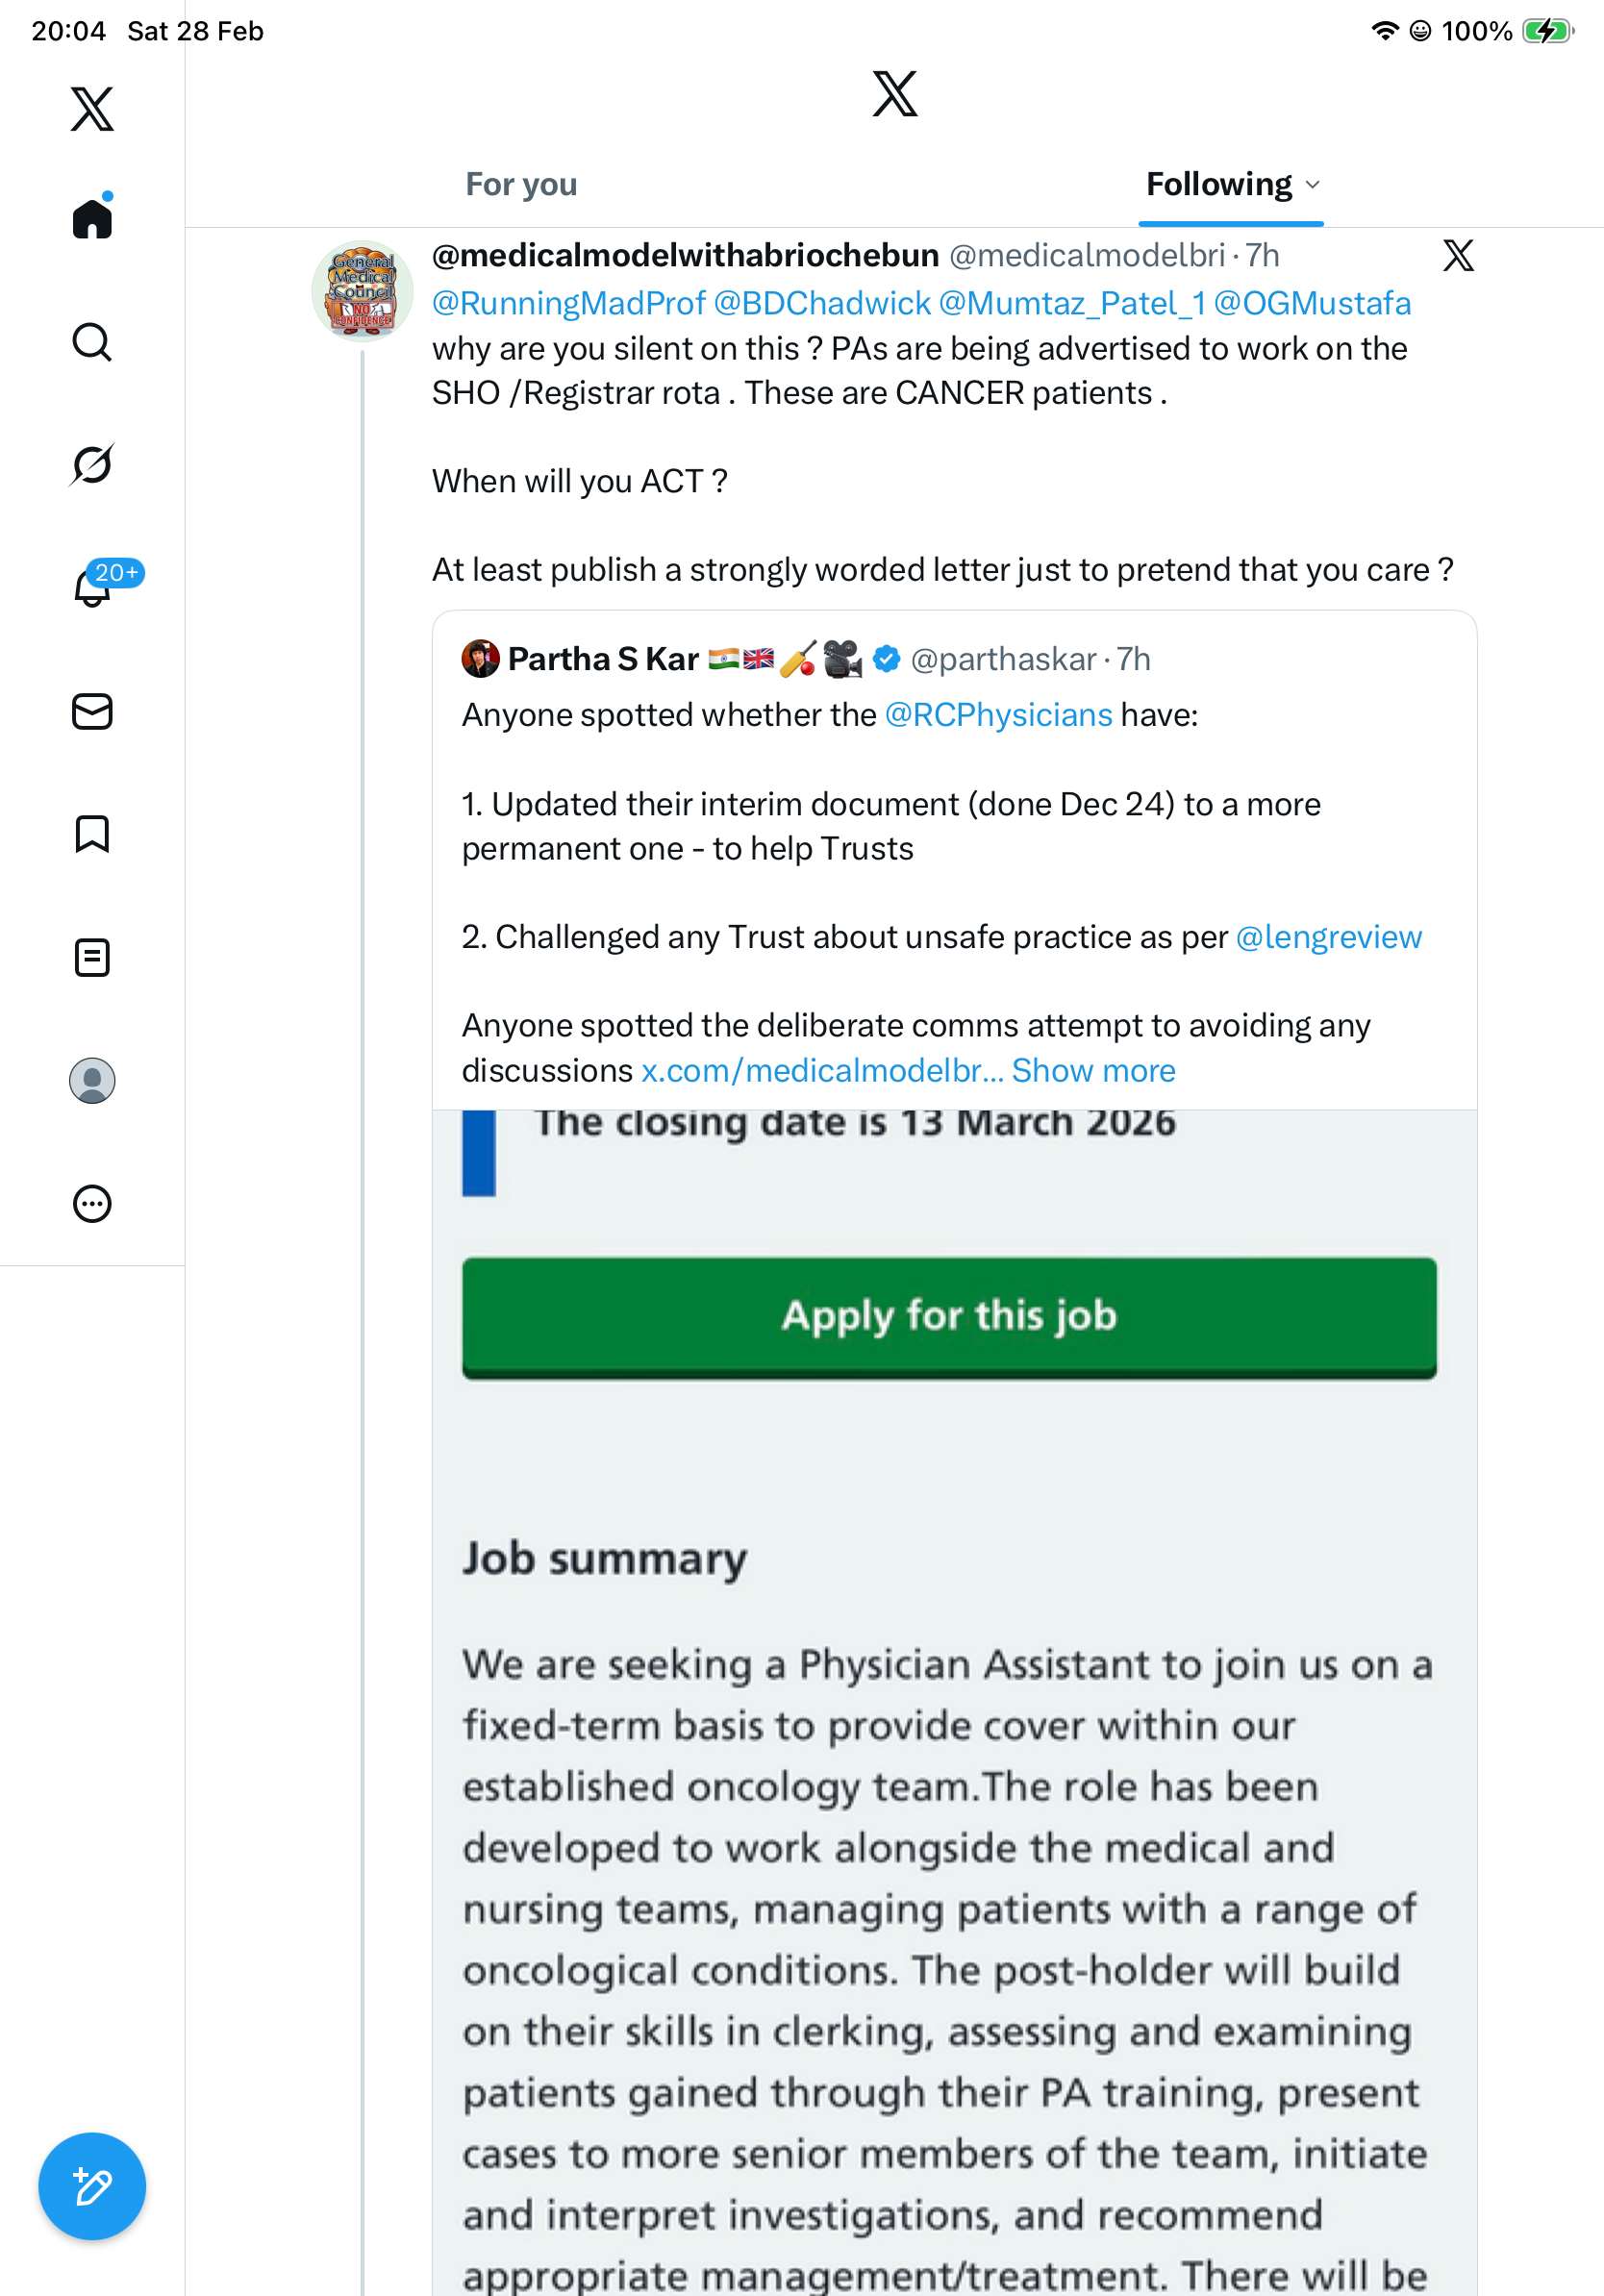Open Direct Messages envelope icon
This screenshot has height=2296, width=1604.
(92, 712)
